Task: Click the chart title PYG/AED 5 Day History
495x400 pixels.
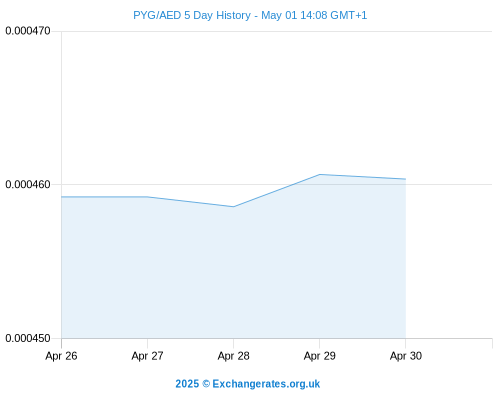Action: point(192,15)
